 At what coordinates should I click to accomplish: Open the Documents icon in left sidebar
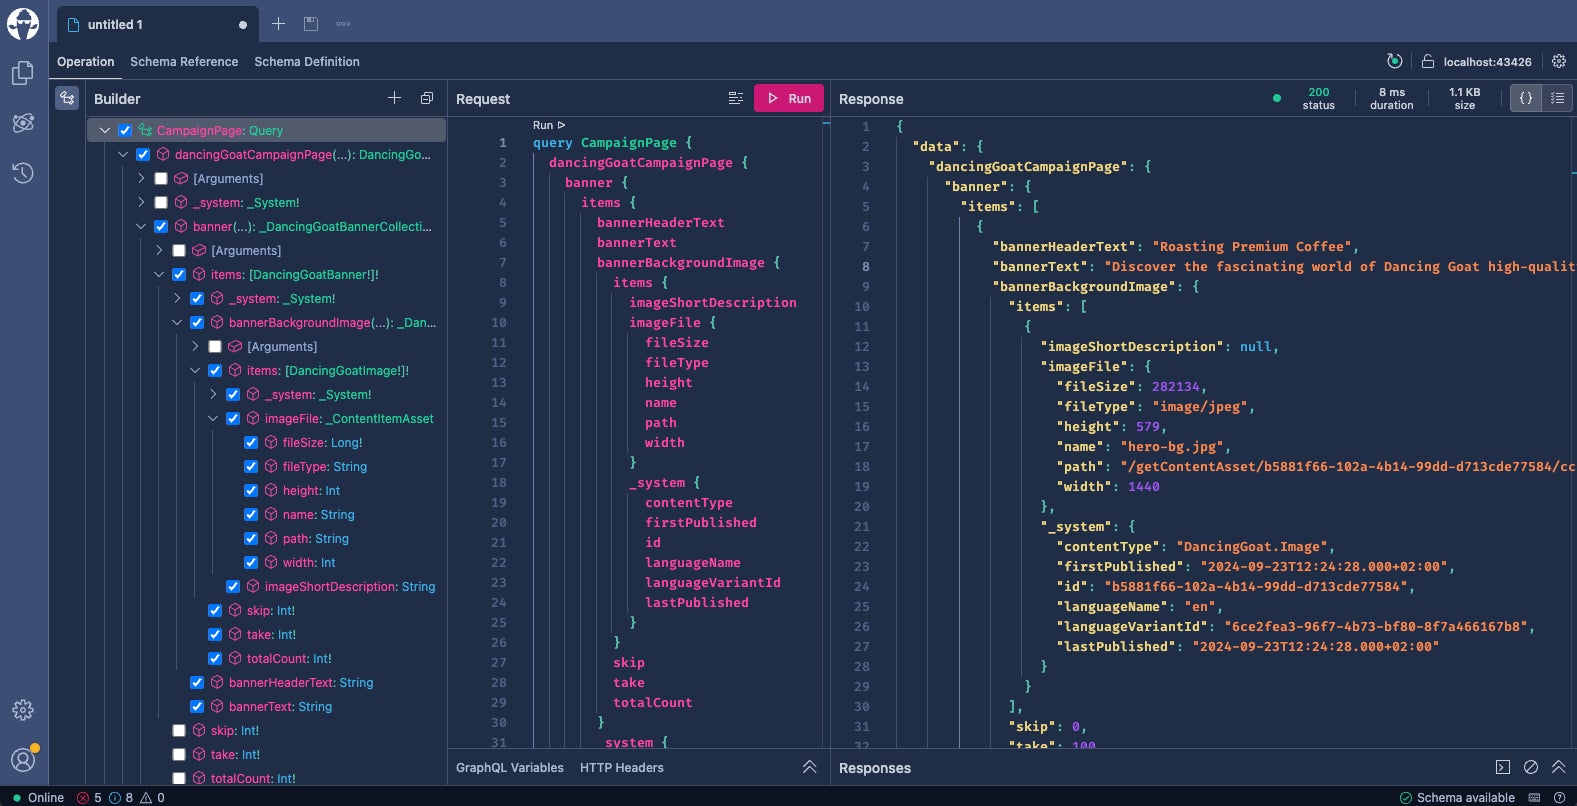pyautogui.click(x=23, y=73)
